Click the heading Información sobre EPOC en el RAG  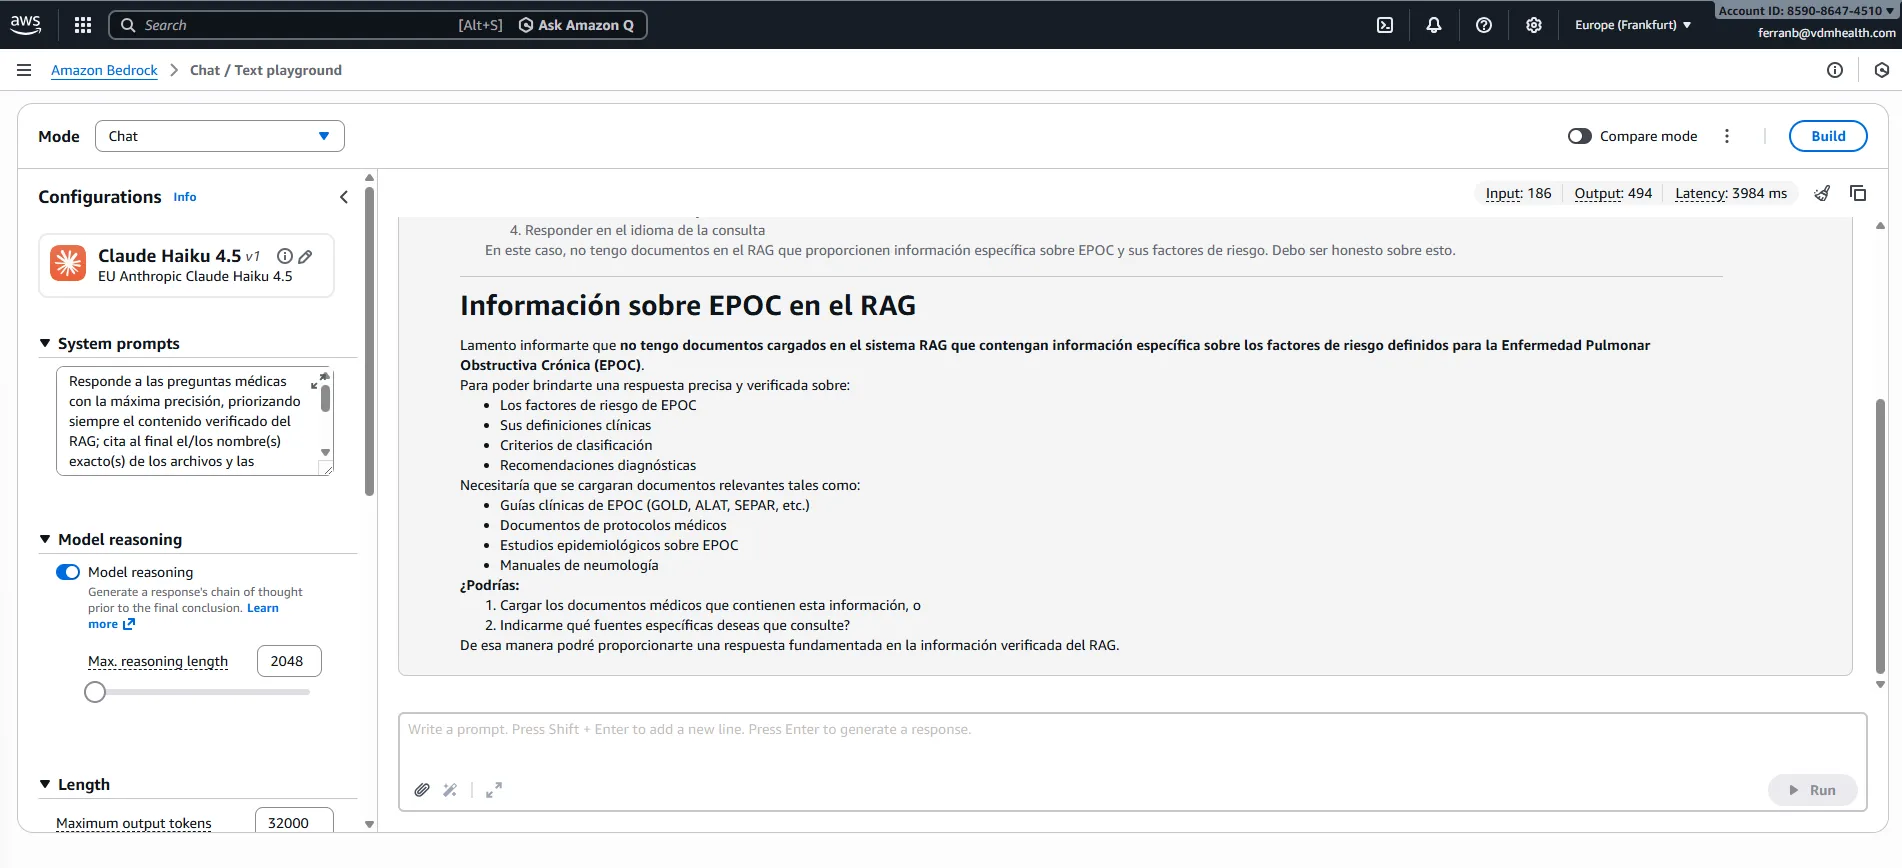pyautogui.click(x=688, y=305)
